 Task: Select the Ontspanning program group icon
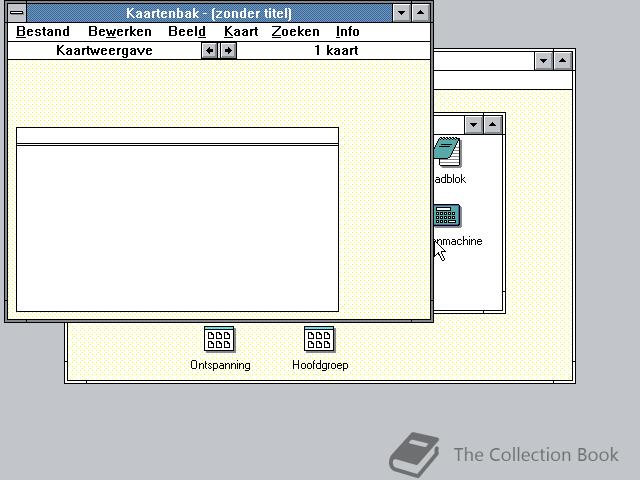[219, 339]
